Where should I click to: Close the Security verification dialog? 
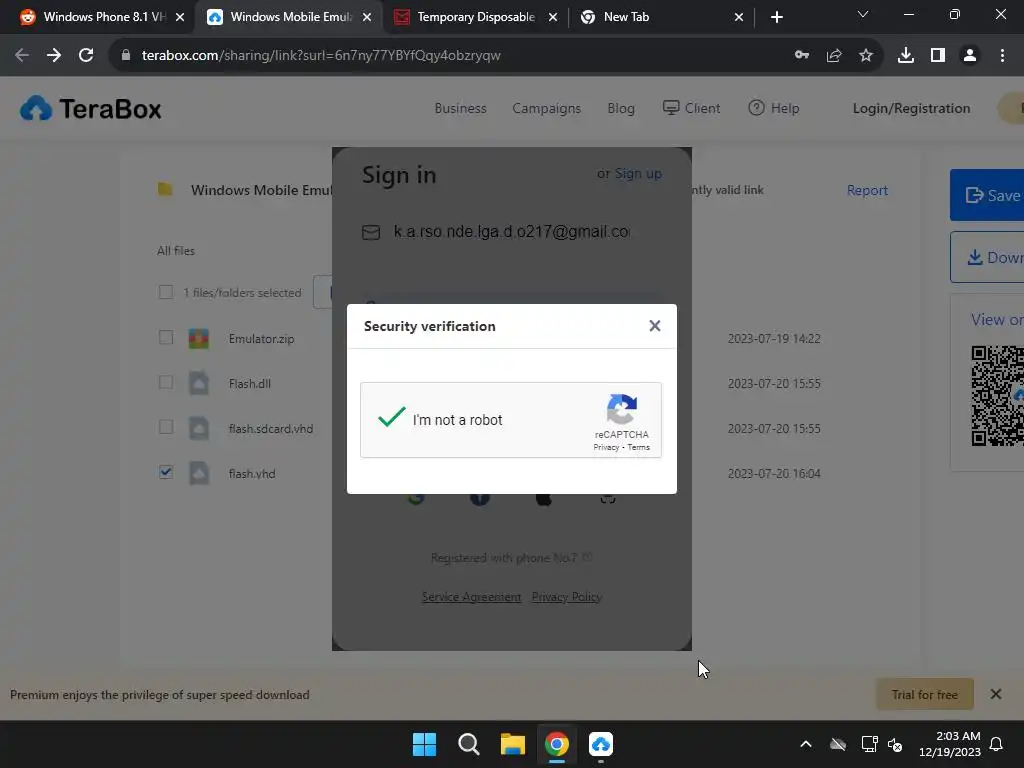[654, 326]
